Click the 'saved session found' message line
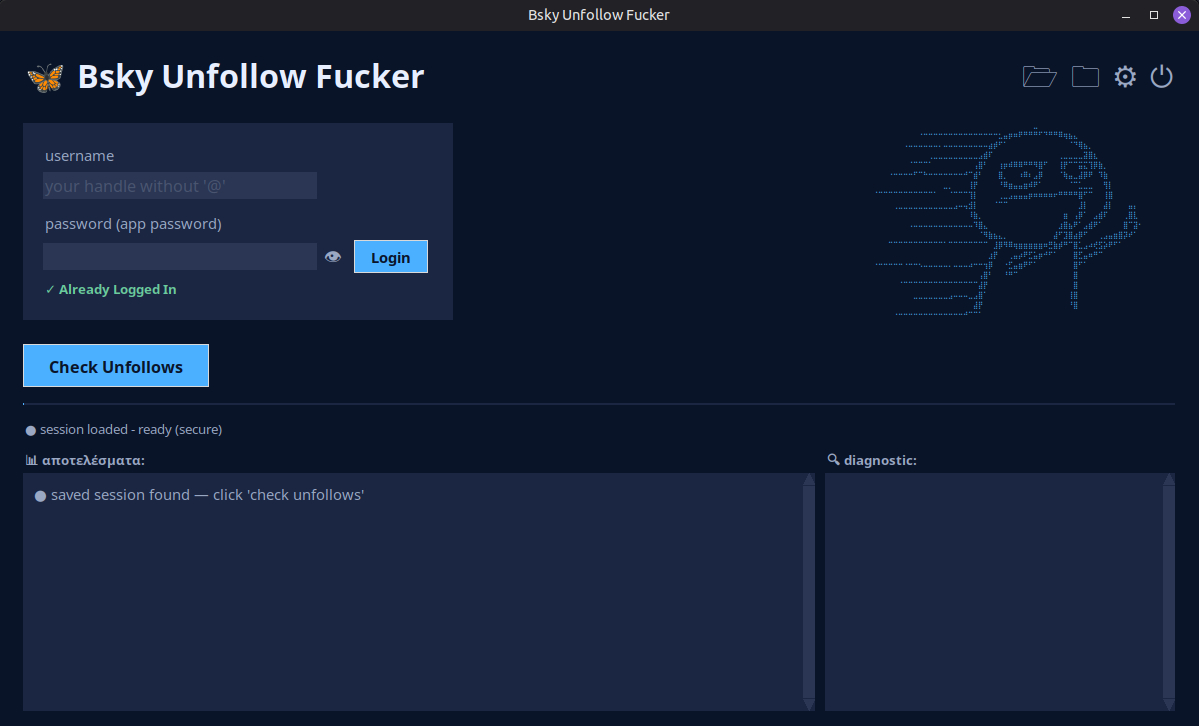This screenshot has width=1199, height=726. coord(207,495)
